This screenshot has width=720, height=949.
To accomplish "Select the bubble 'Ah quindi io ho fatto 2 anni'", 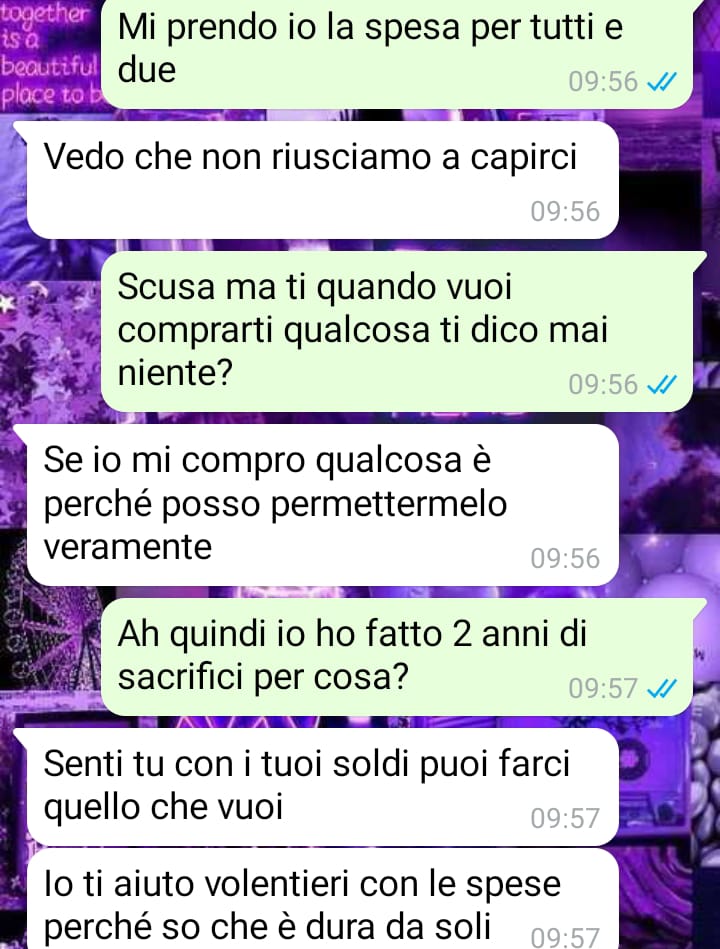I will (x=396, y=657).
